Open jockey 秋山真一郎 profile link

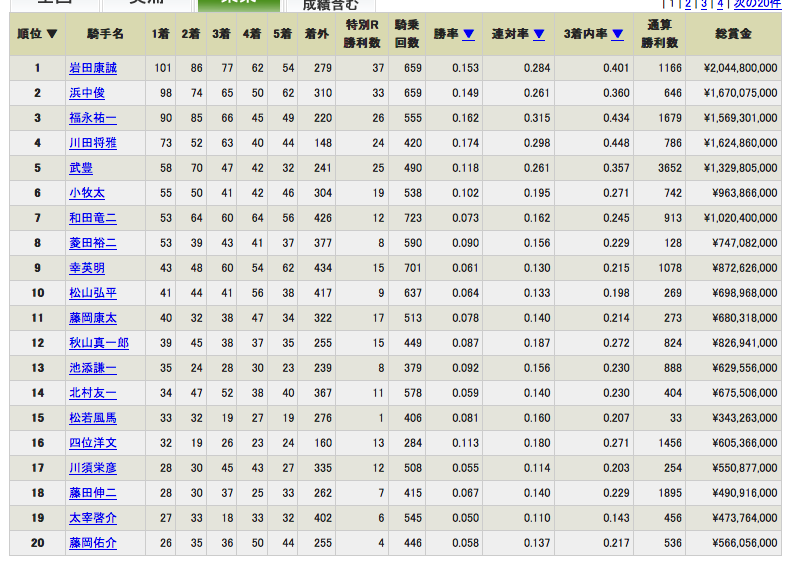[99, 343]
